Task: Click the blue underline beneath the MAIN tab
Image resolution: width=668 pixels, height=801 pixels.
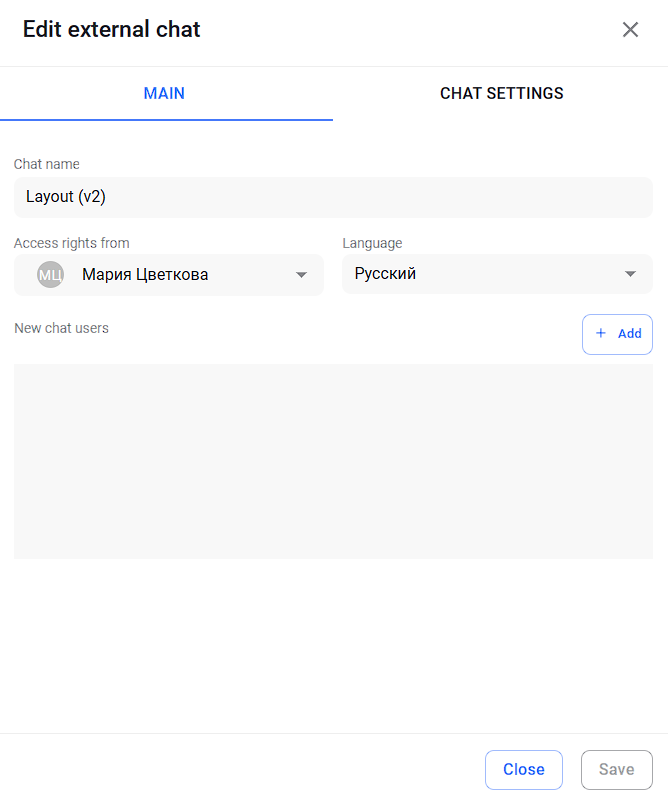Action: point(166,120)
